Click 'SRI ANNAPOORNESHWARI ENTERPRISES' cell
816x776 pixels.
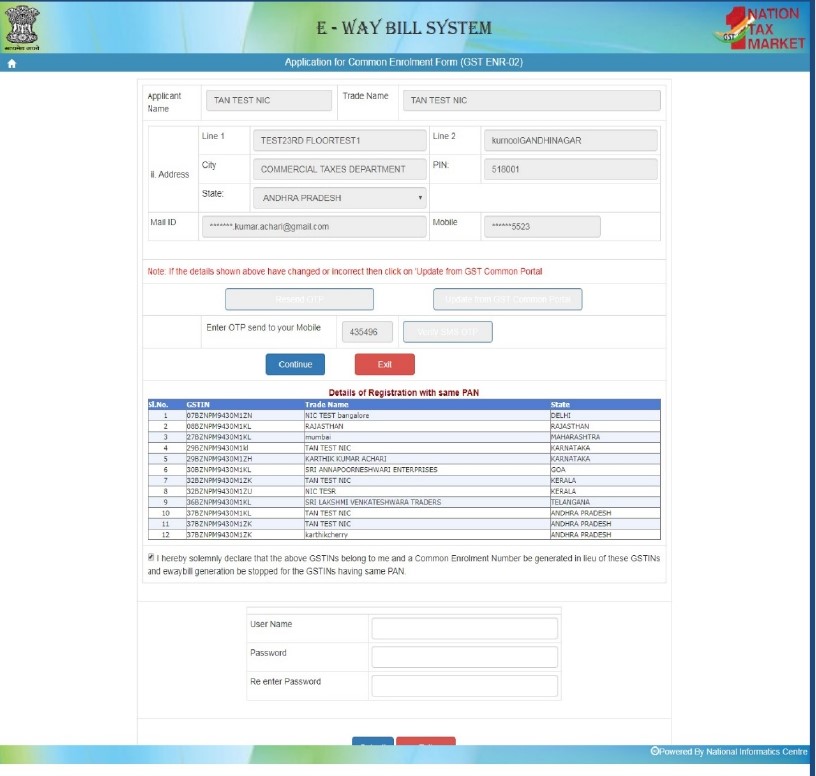click(371, 469)
